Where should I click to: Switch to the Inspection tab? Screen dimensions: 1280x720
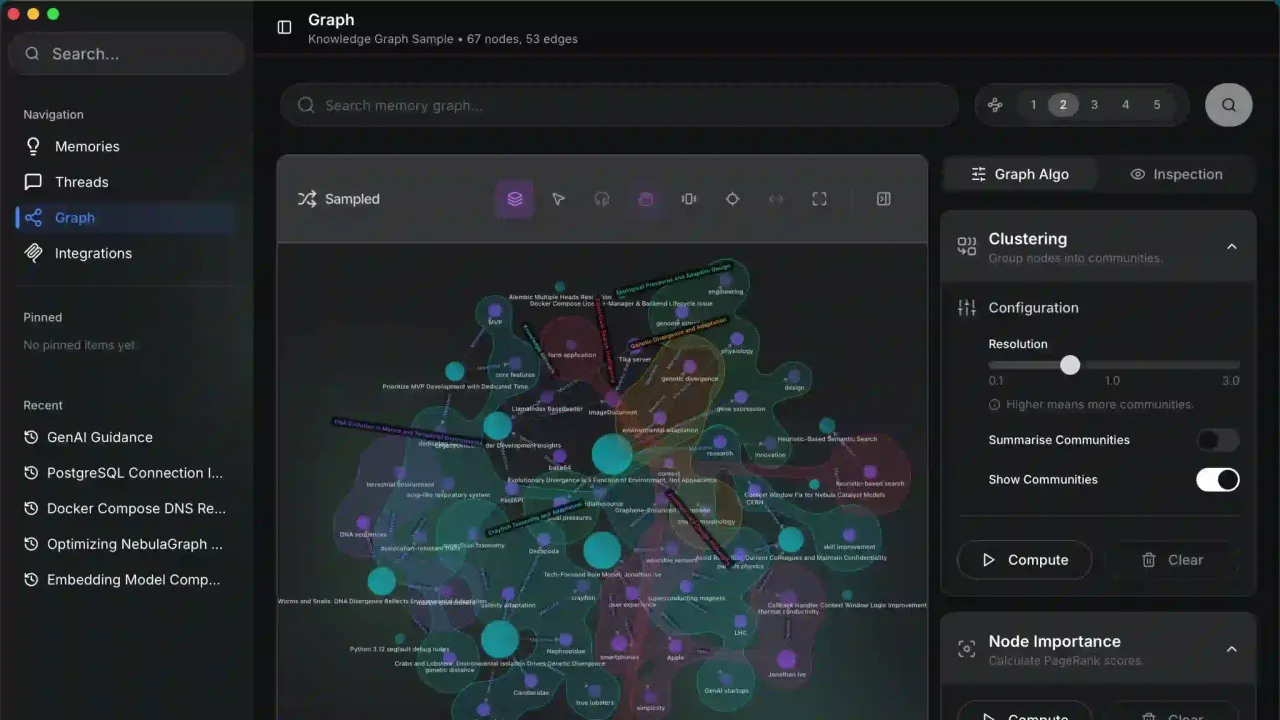tap(1176, 174)
